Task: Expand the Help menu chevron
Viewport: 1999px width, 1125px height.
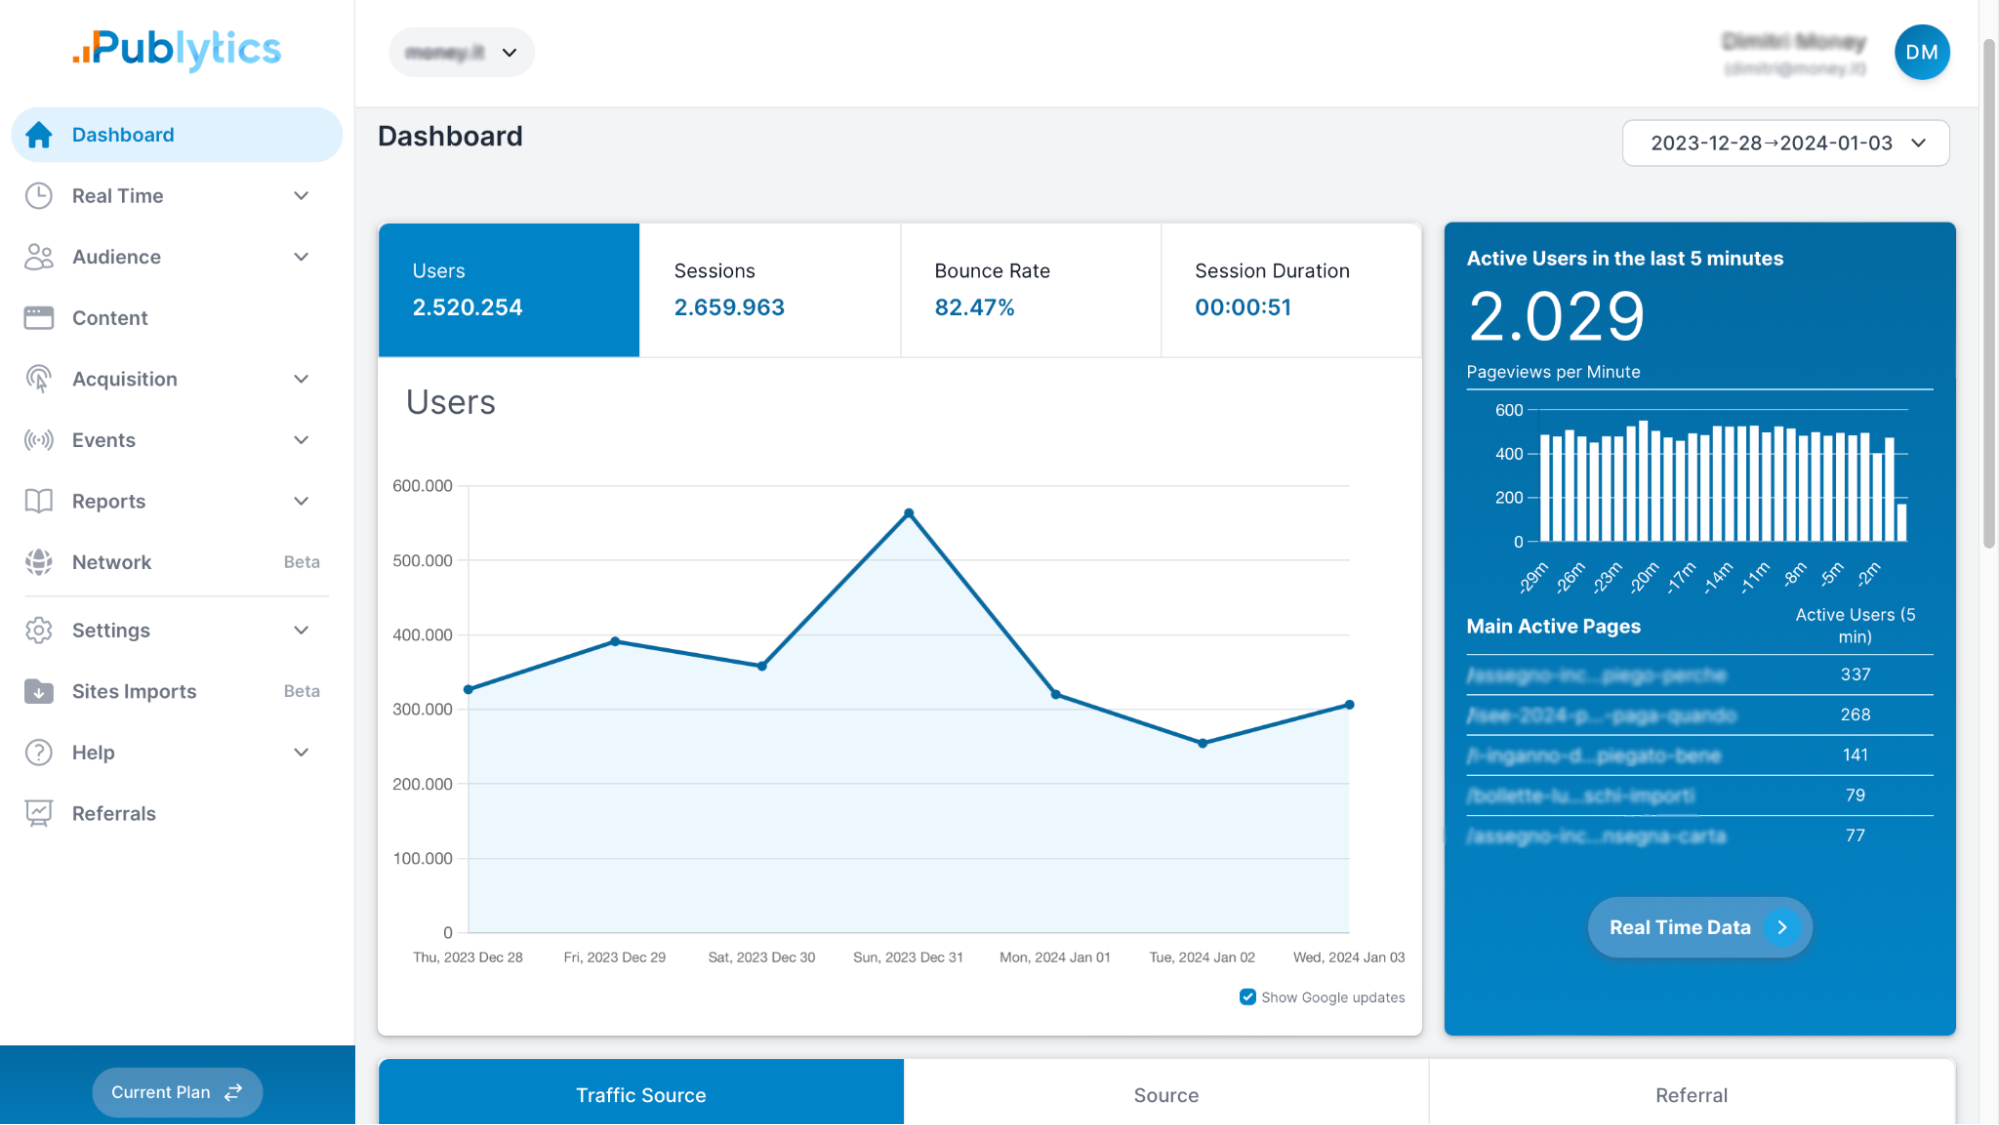Action: (x=301, y=753)
